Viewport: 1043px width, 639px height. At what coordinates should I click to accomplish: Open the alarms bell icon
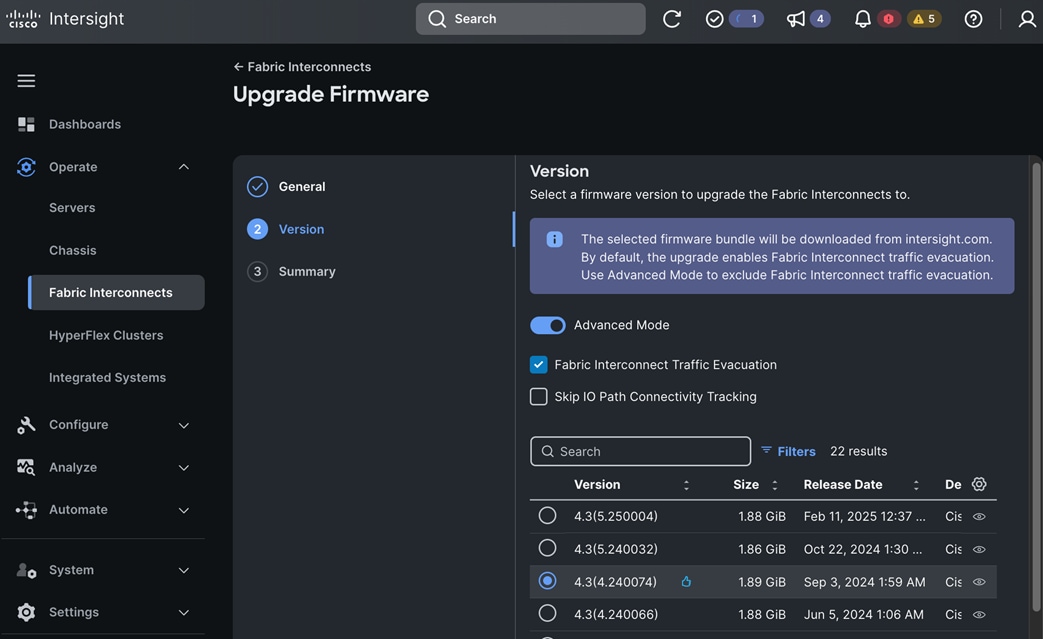pos(862,19)
